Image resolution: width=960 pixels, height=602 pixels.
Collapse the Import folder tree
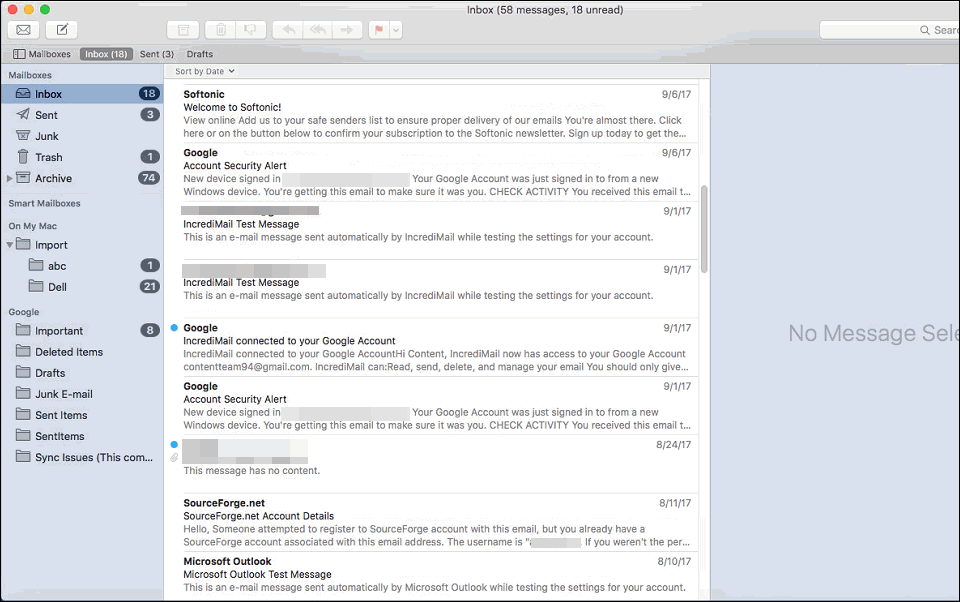point(10,244)
